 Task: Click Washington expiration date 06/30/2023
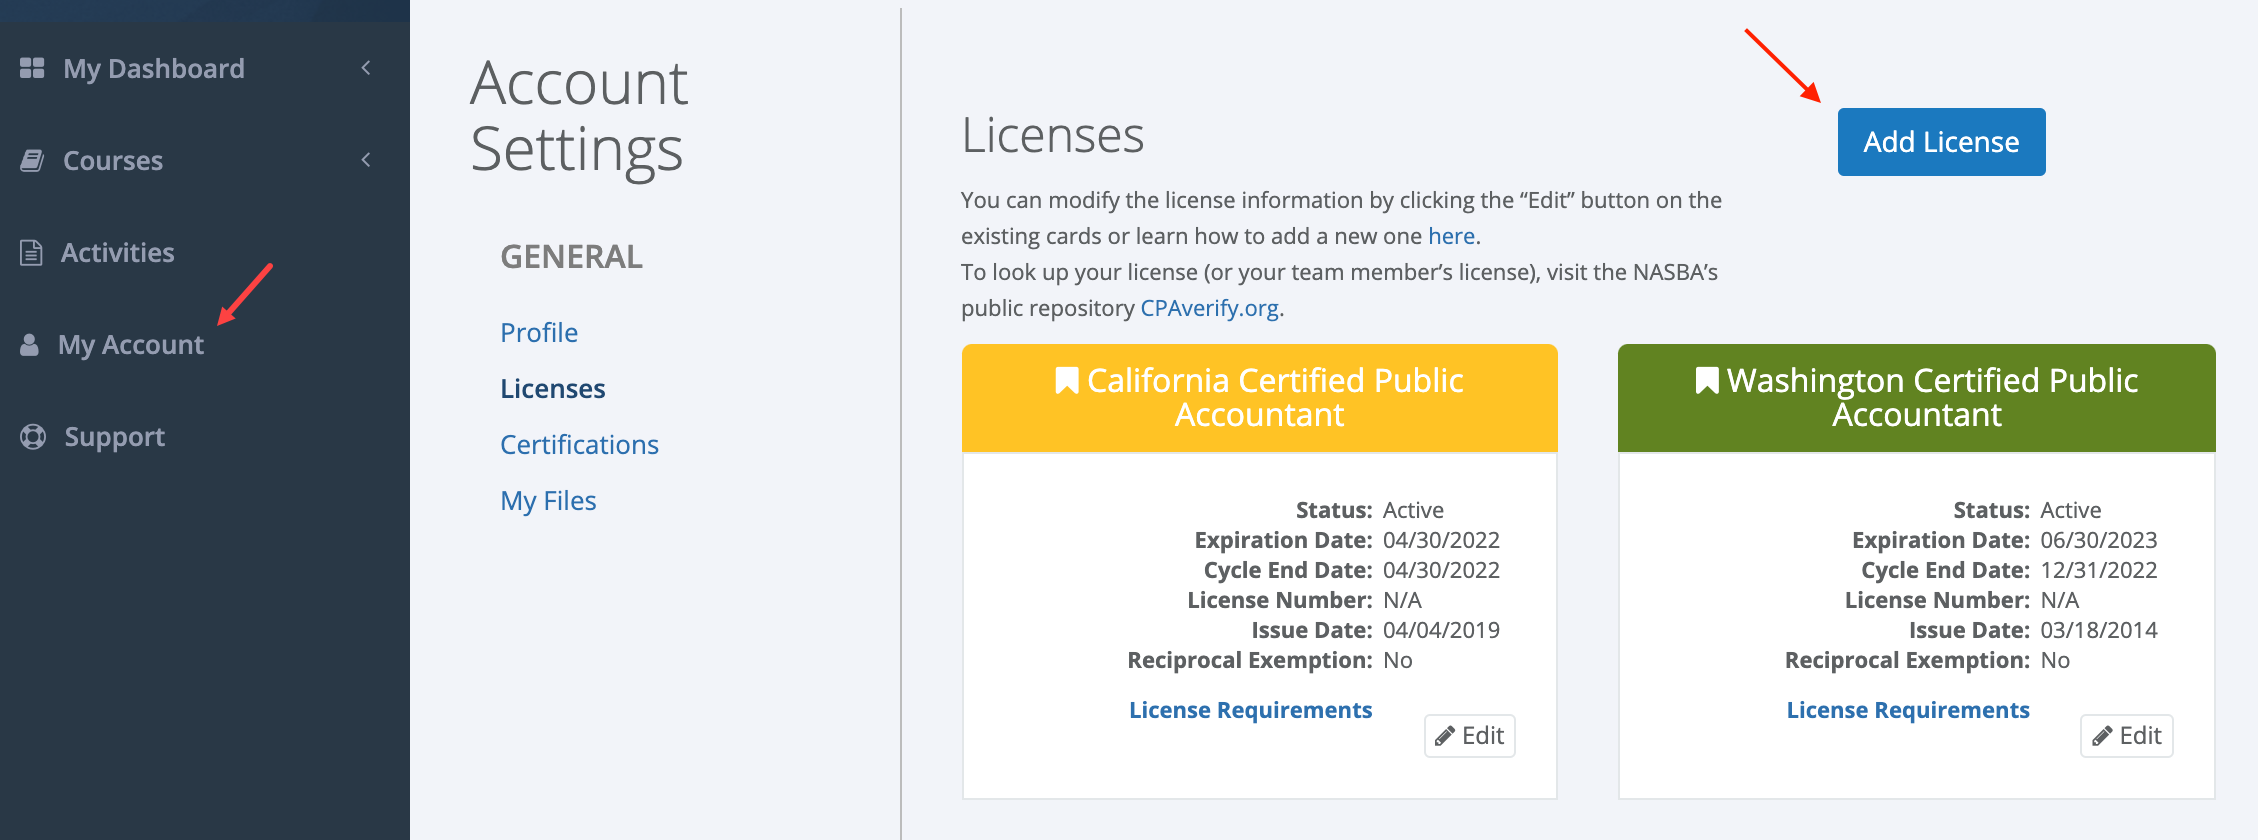pyautogui.click(x=2099, y=540)
